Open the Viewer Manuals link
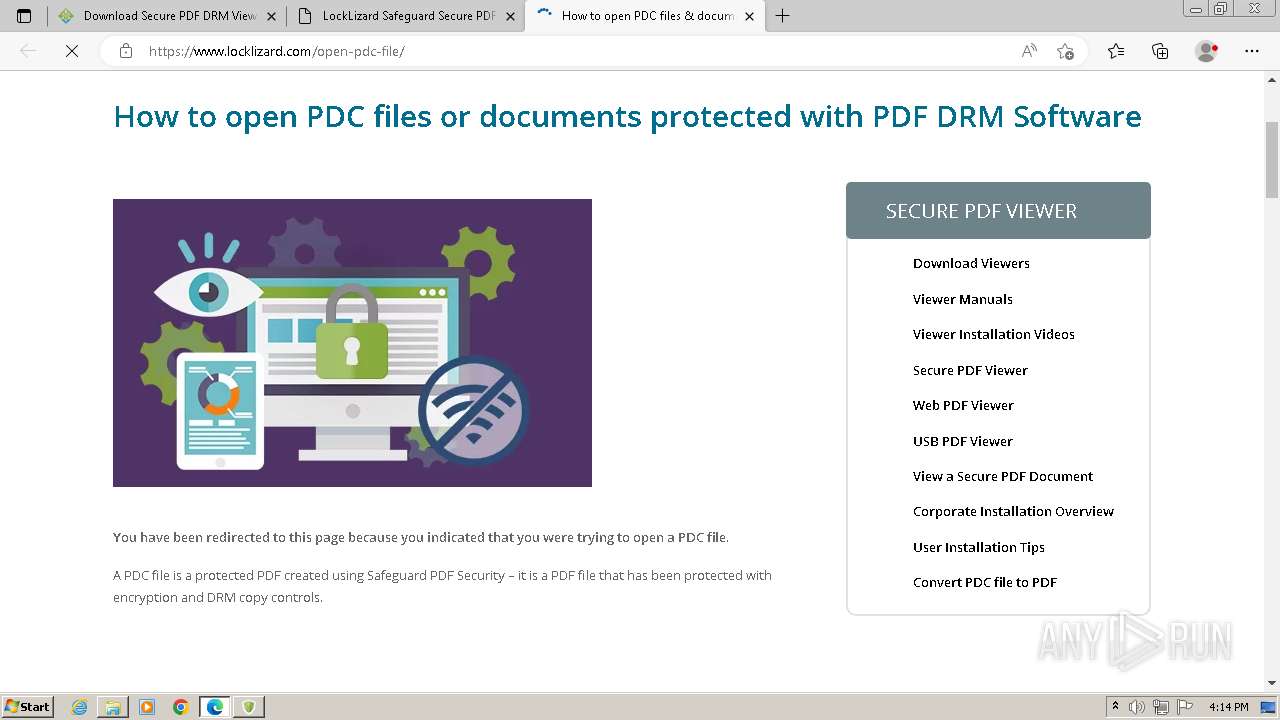This screenshot has height=720, width=1280. pos(962,299)
